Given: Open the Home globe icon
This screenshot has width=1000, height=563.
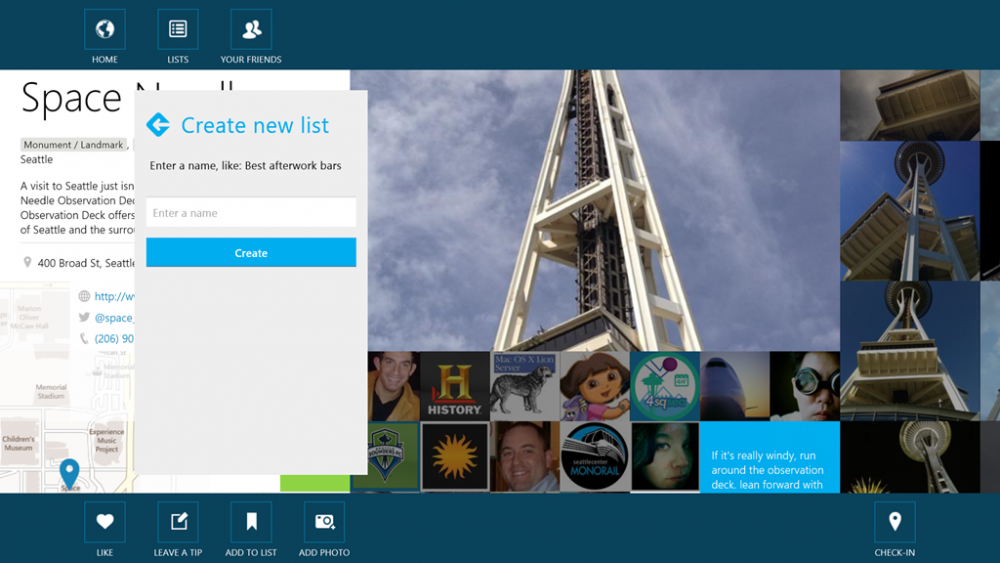Looking at the screenshot, I should 105,30.
